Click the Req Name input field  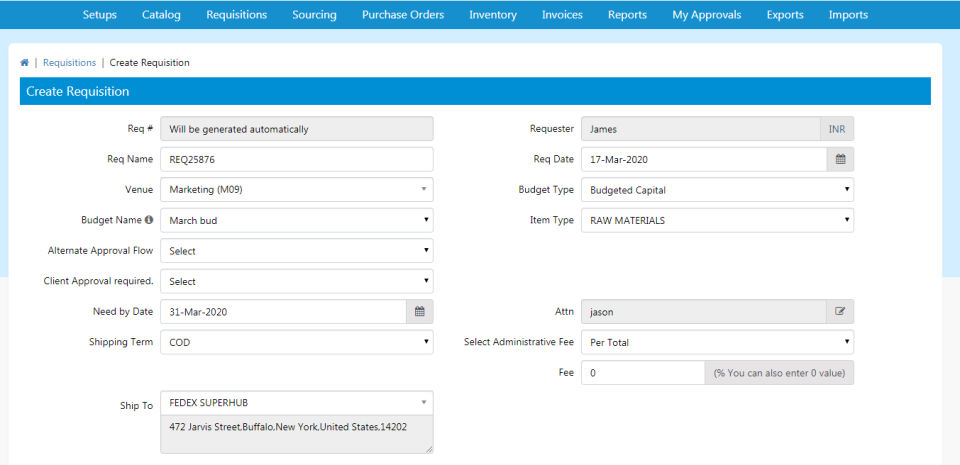pyautogui.click(x=296, y=159)
